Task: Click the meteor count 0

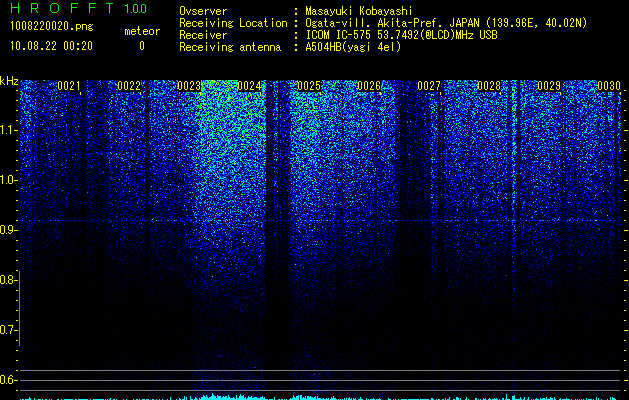Action: 142,46
